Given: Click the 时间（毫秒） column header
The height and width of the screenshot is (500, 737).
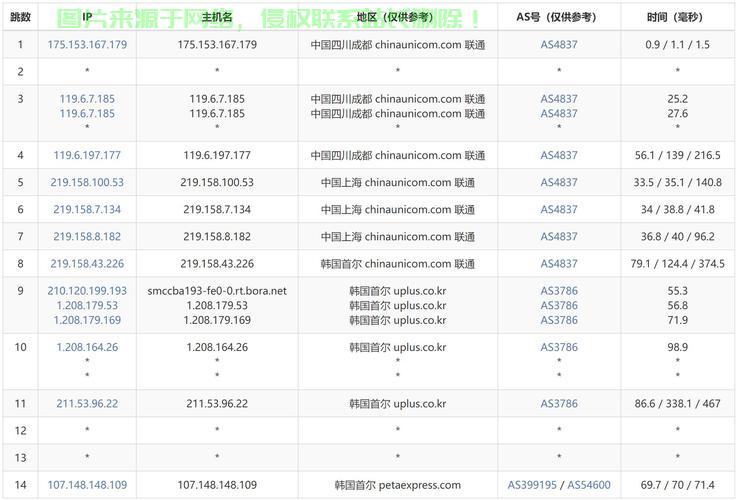Looking at the screenshot, I should [x=677, y=18].
